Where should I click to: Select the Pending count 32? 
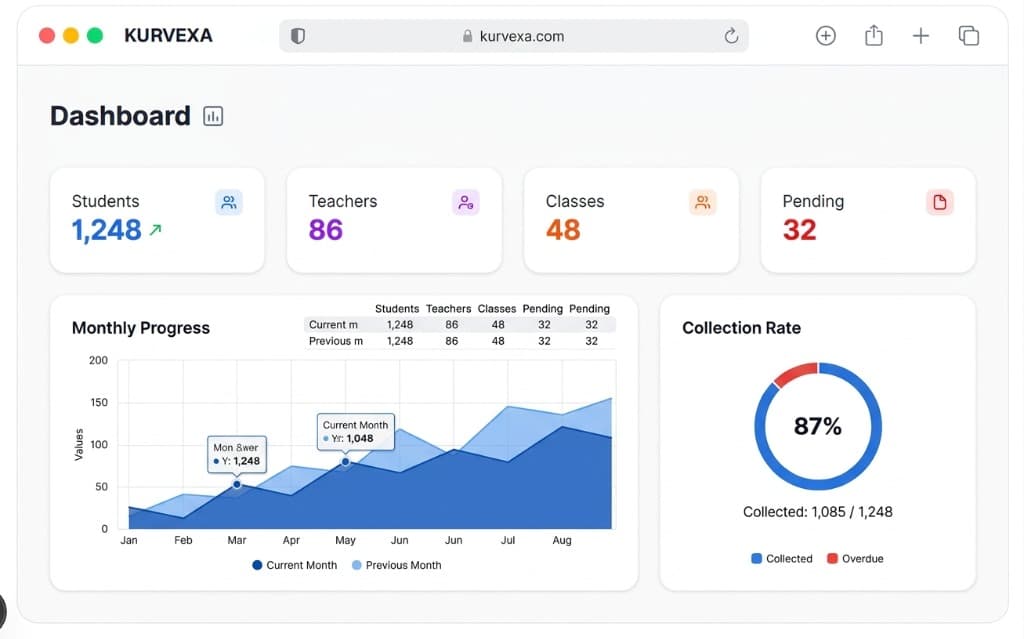[799, 230]
